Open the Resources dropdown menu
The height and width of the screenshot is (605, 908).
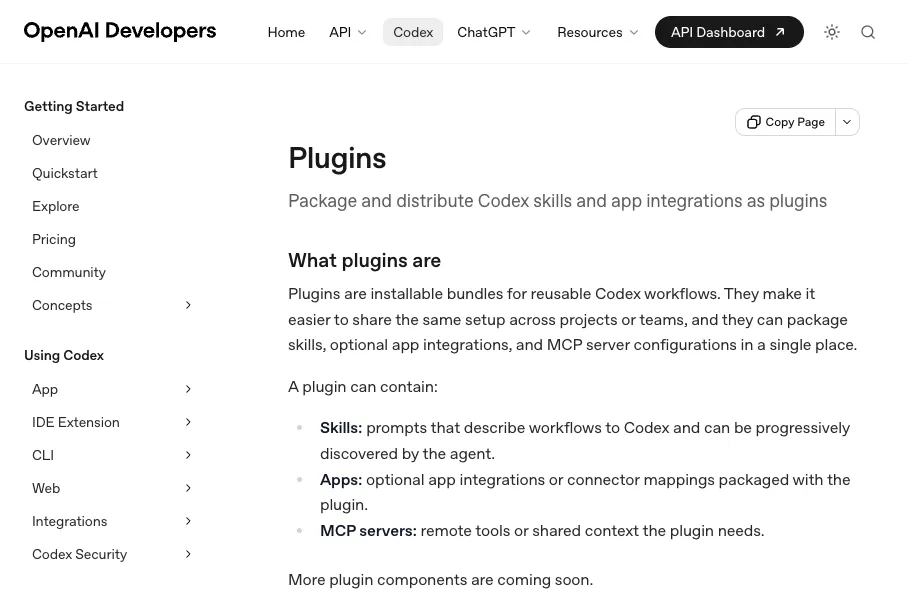(590, 32)
